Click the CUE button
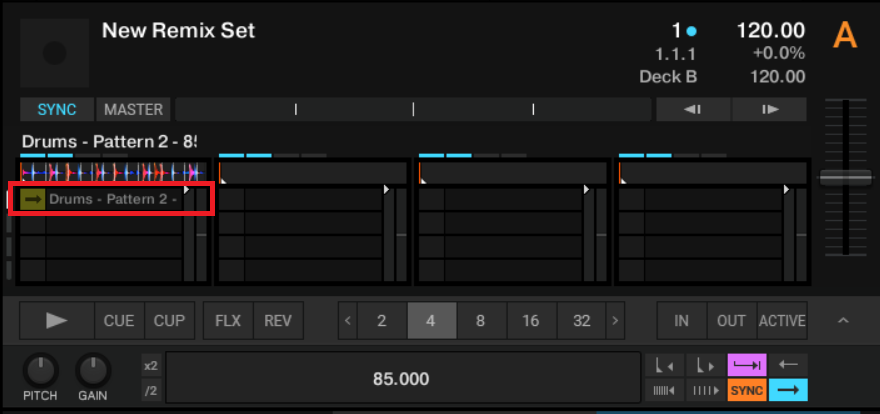The image size is (880, 414). (x=120, y=321)
